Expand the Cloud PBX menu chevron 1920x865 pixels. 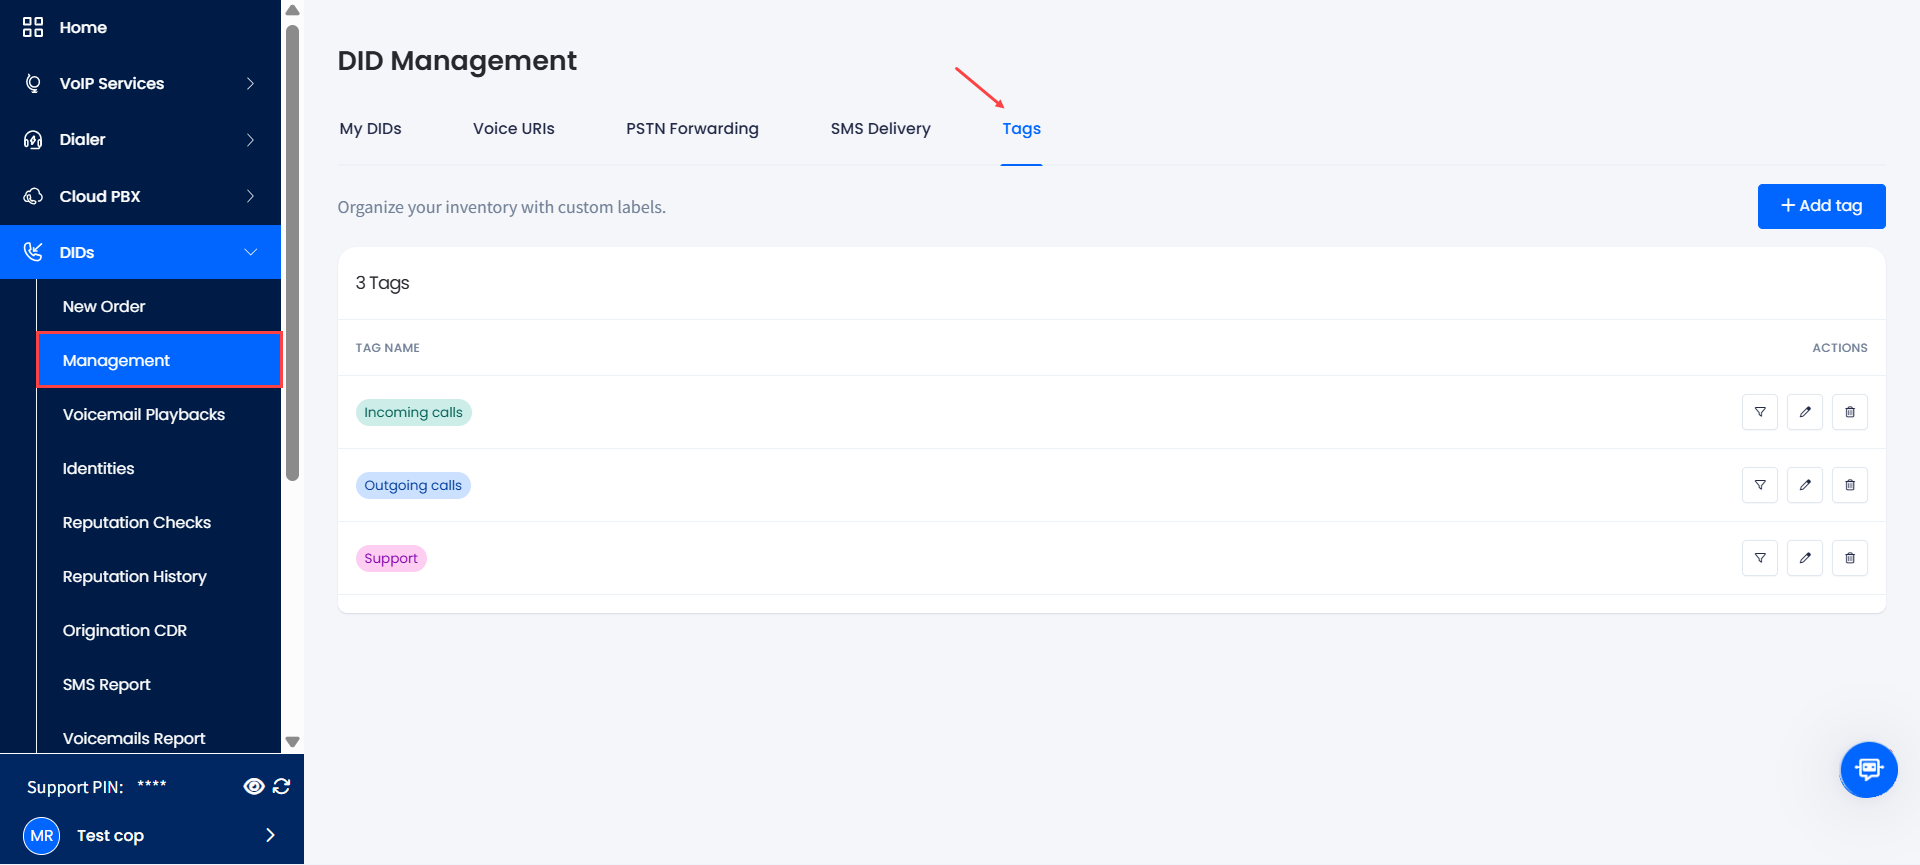251,196
